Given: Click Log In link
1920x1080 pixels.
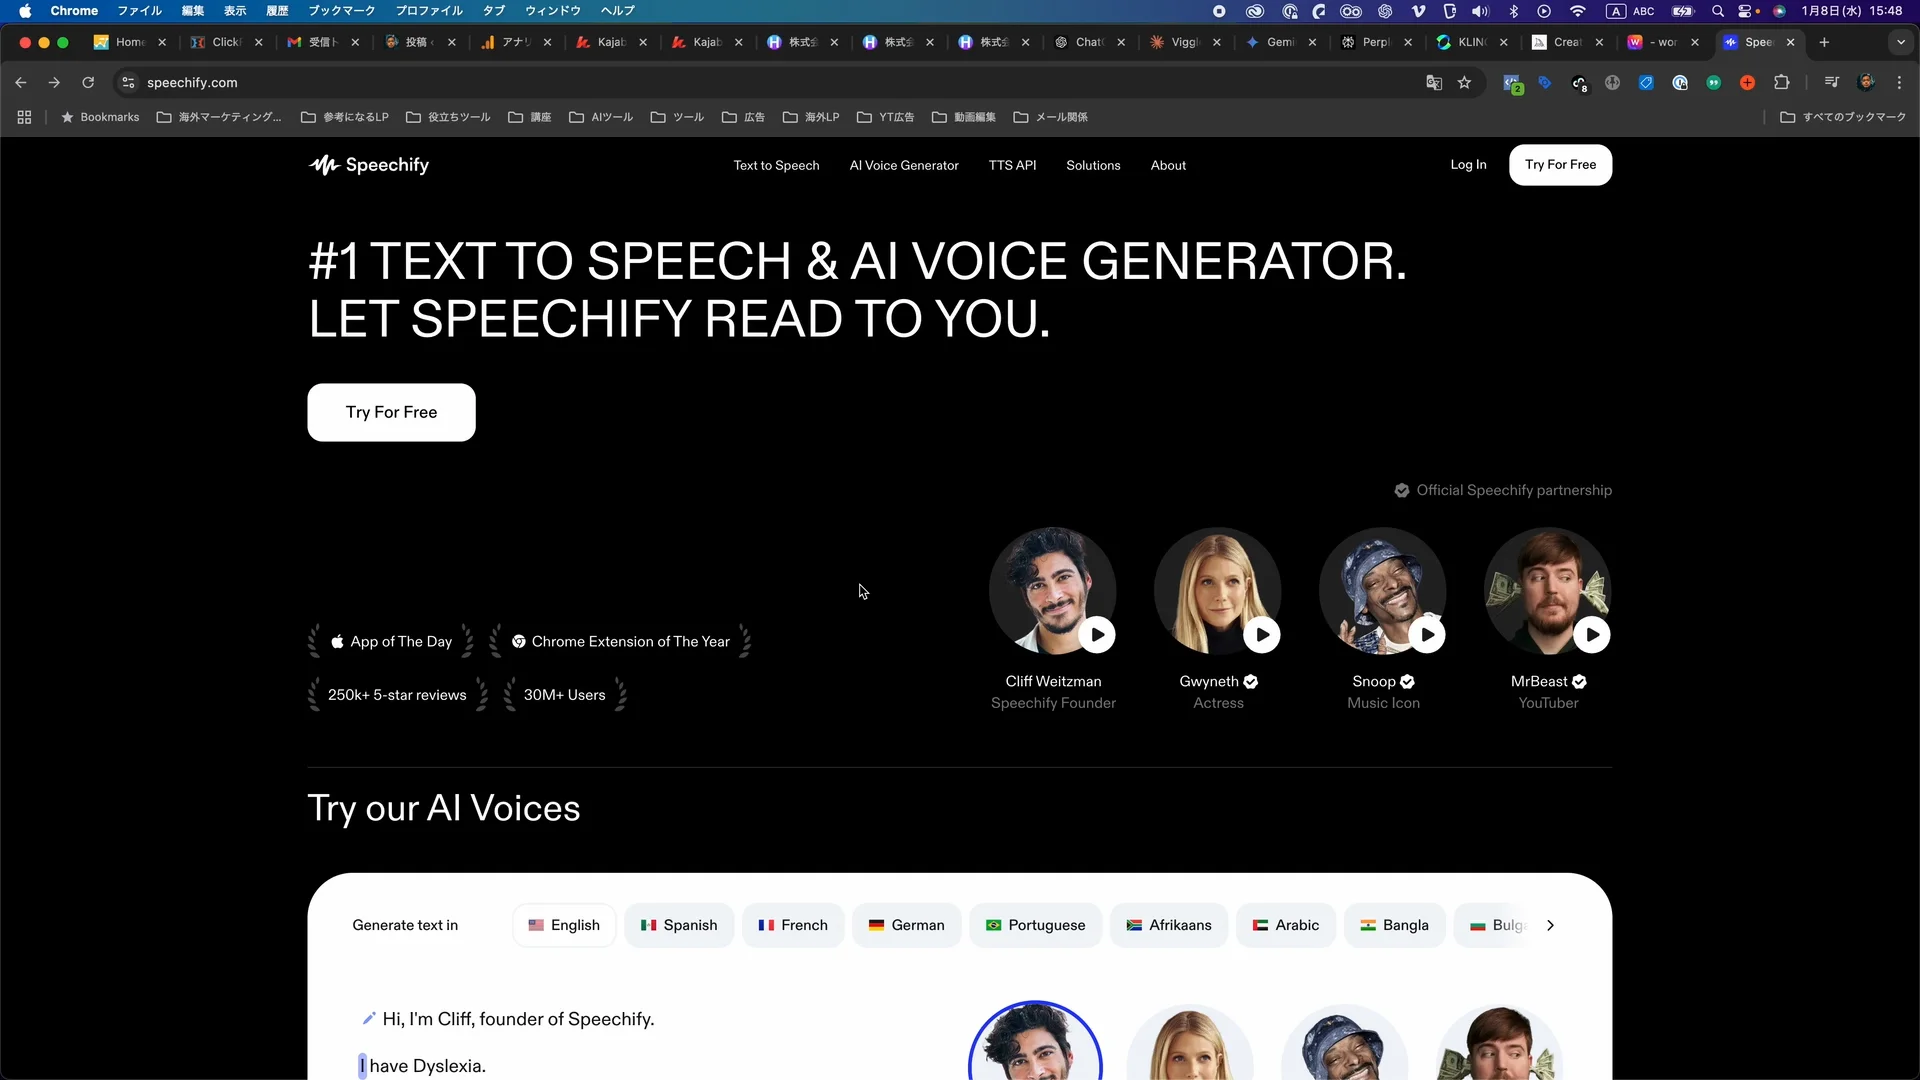Looking at the screenshot, I should [1468, 165].
